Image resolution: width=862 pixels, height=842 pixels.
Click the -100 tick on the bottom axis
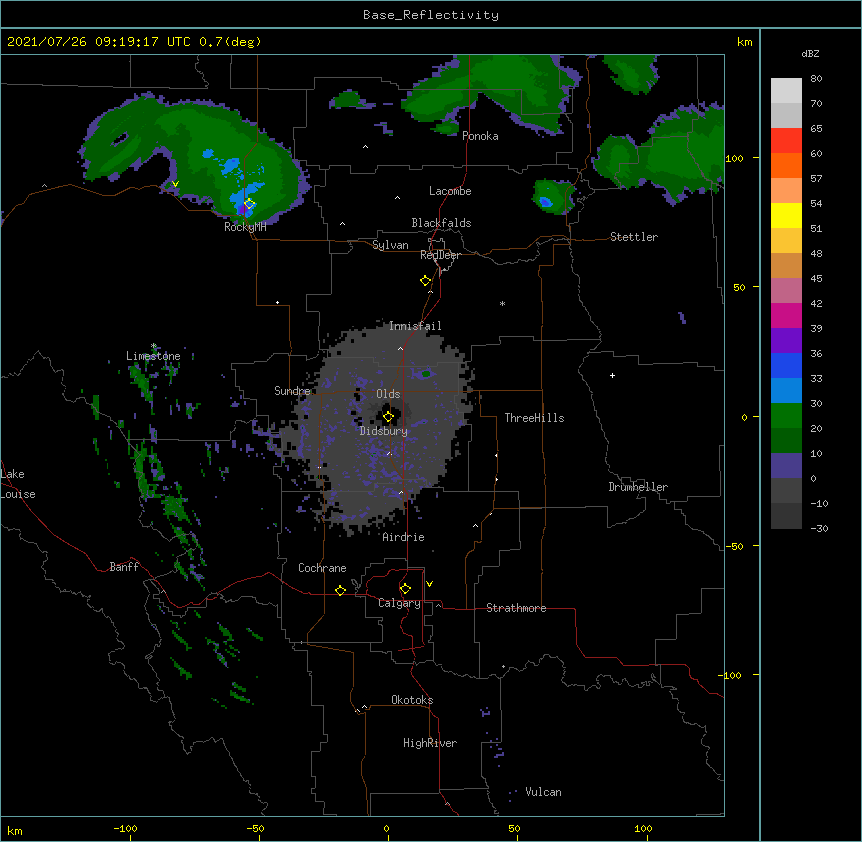pyautogui.click(x=125, y=828)
